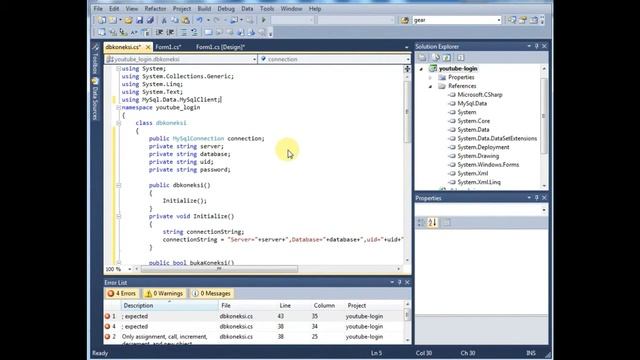Click the Start Debugging play icon
640x360 pixels.
coord(264,20)
